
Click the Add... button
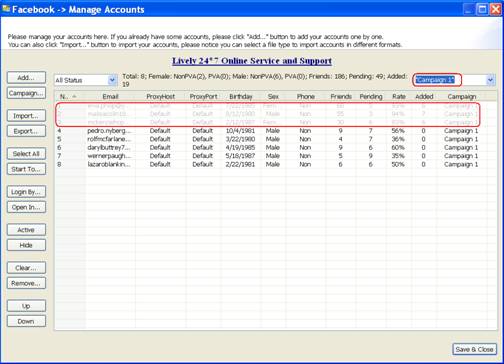tap(26, 78)
